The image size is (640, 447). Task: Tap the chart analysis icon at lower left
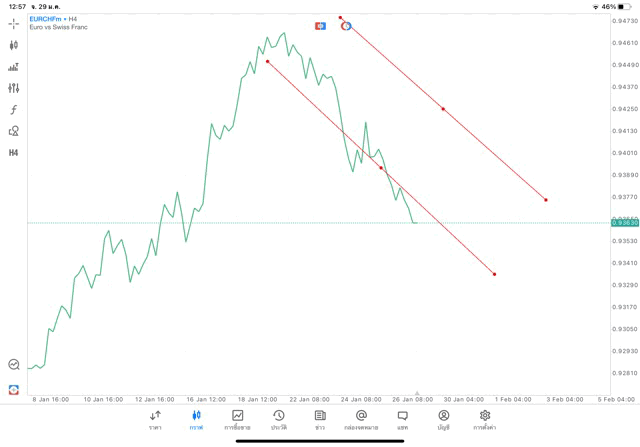[13, 365]
